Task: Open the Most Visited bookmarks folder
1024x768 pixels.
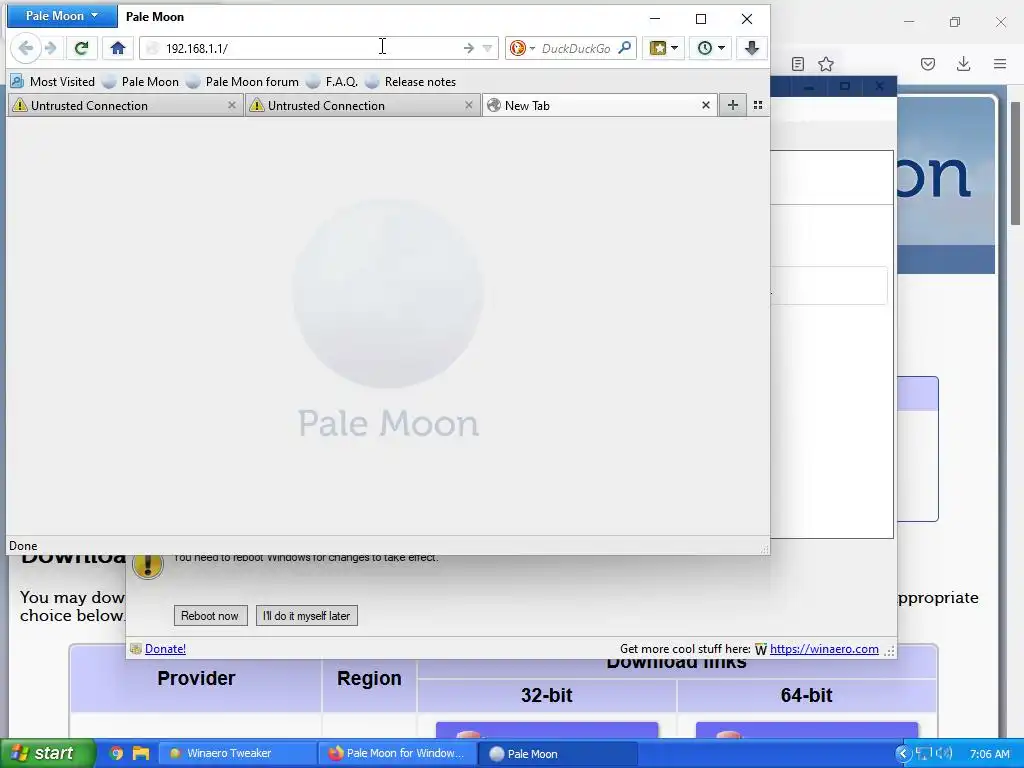Action: 53,82
